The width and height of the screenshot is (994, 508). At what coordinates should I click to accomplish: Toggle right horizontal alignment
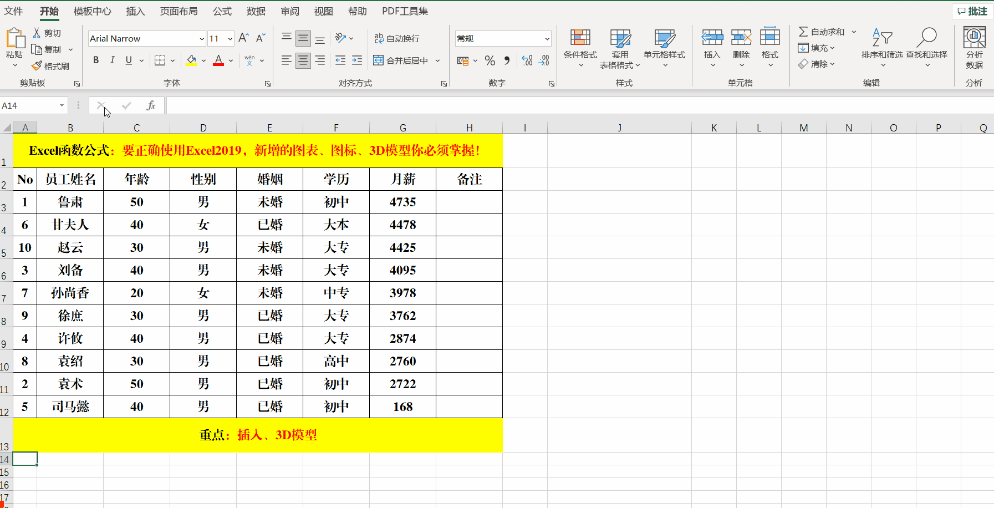click(320, 60)
